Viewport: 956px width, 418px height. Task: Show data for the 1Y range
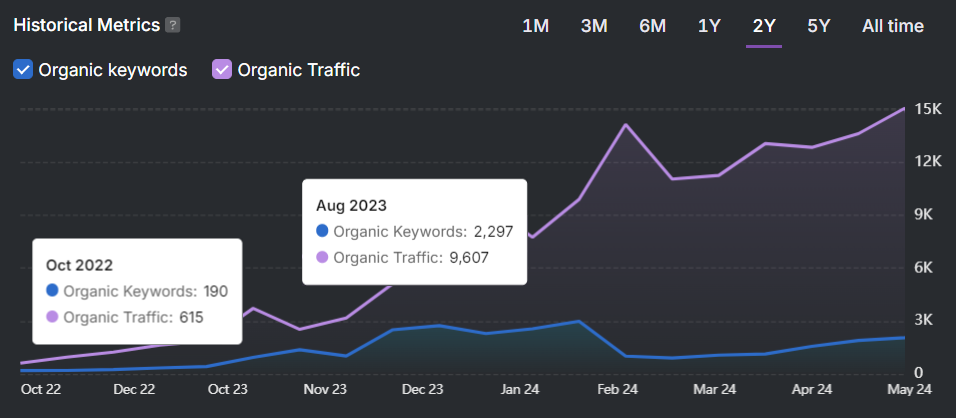(x=709, y=26)
